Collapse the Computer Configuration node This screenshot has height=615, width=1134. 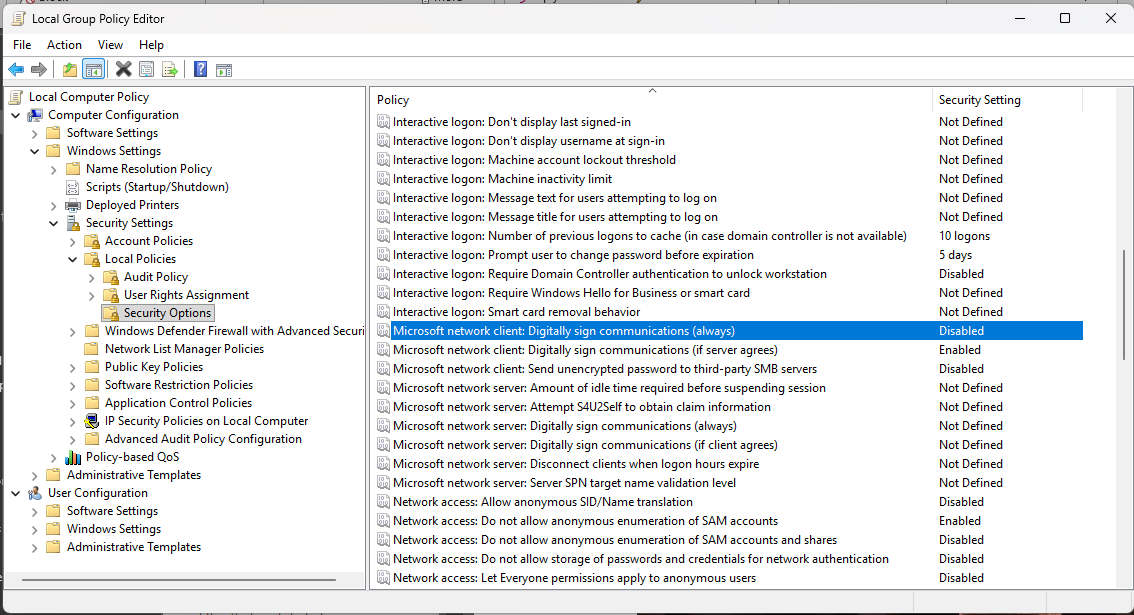click(x=16, y=115)
